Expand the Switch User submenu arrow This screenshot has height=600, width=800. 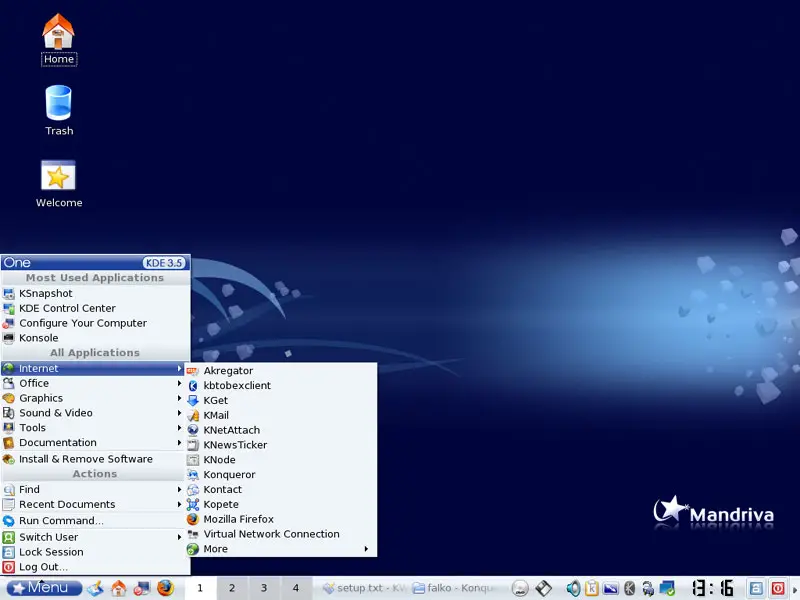[x=179, y=537]
